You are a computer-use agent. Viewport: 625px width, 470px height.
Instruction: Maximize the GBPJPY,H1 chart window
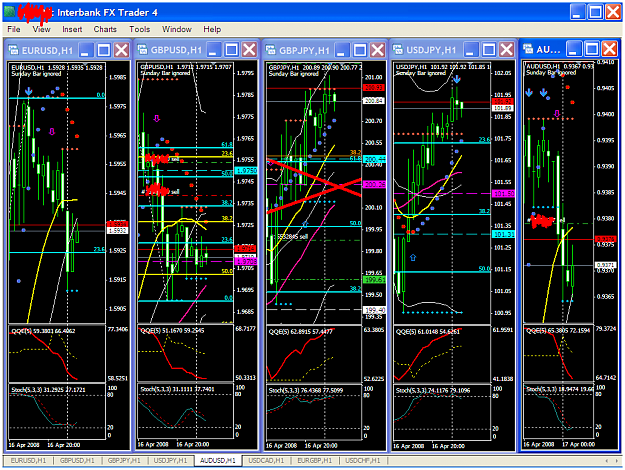(x=360, y=50)
